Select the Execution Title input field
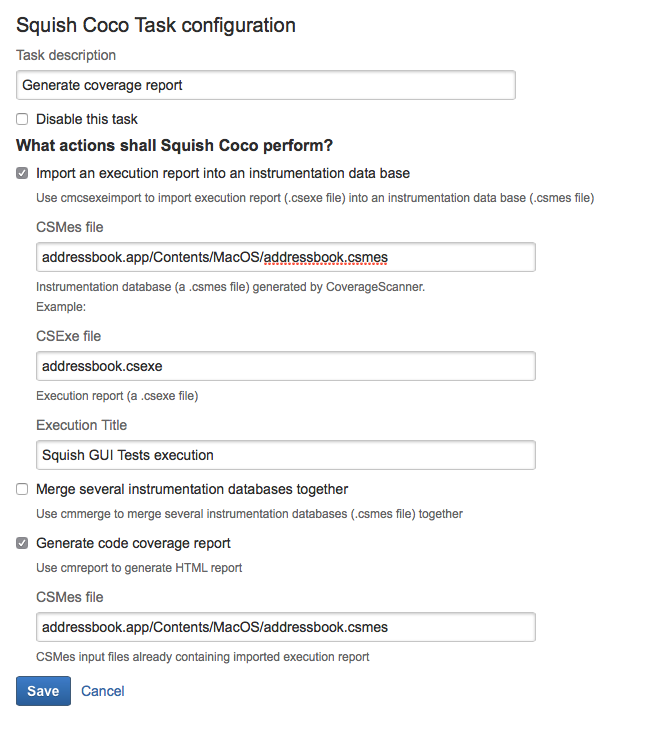 (285, 455)
